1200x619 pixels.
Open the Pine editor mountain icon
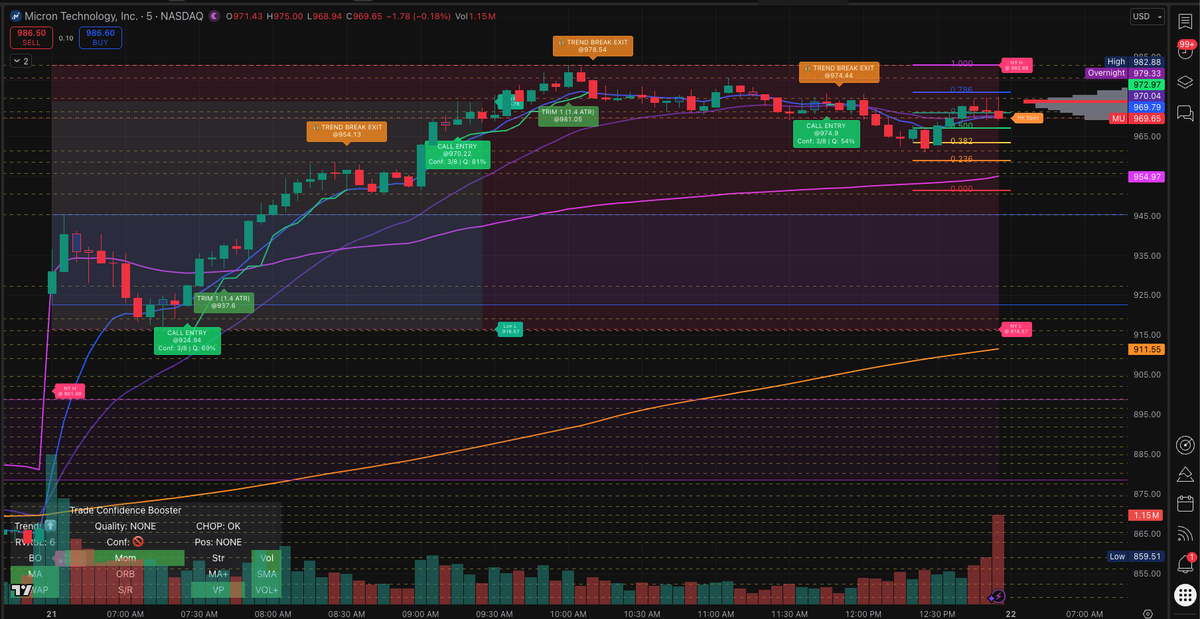1185,473
